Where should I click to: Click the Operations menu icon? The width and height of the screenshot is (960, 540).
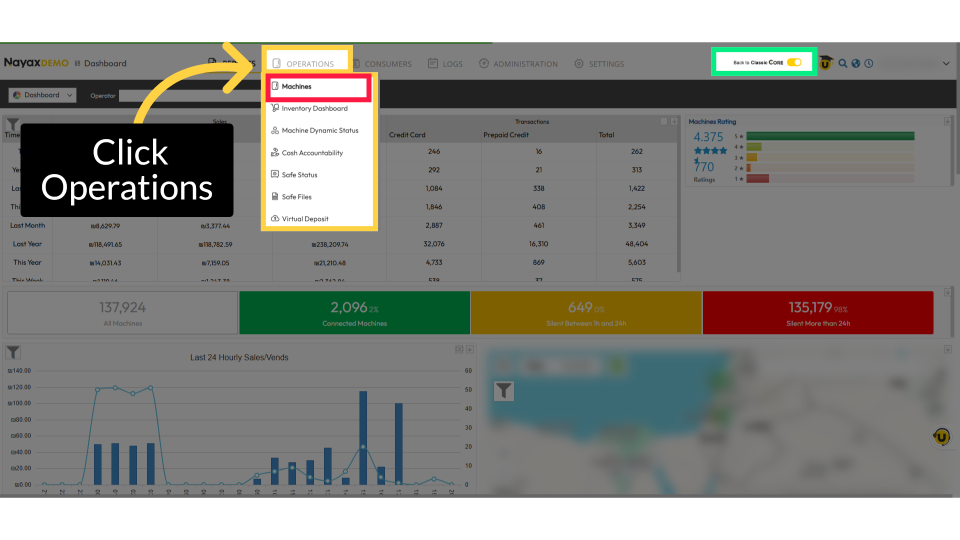pyautogui.click(x=277, y=64)
